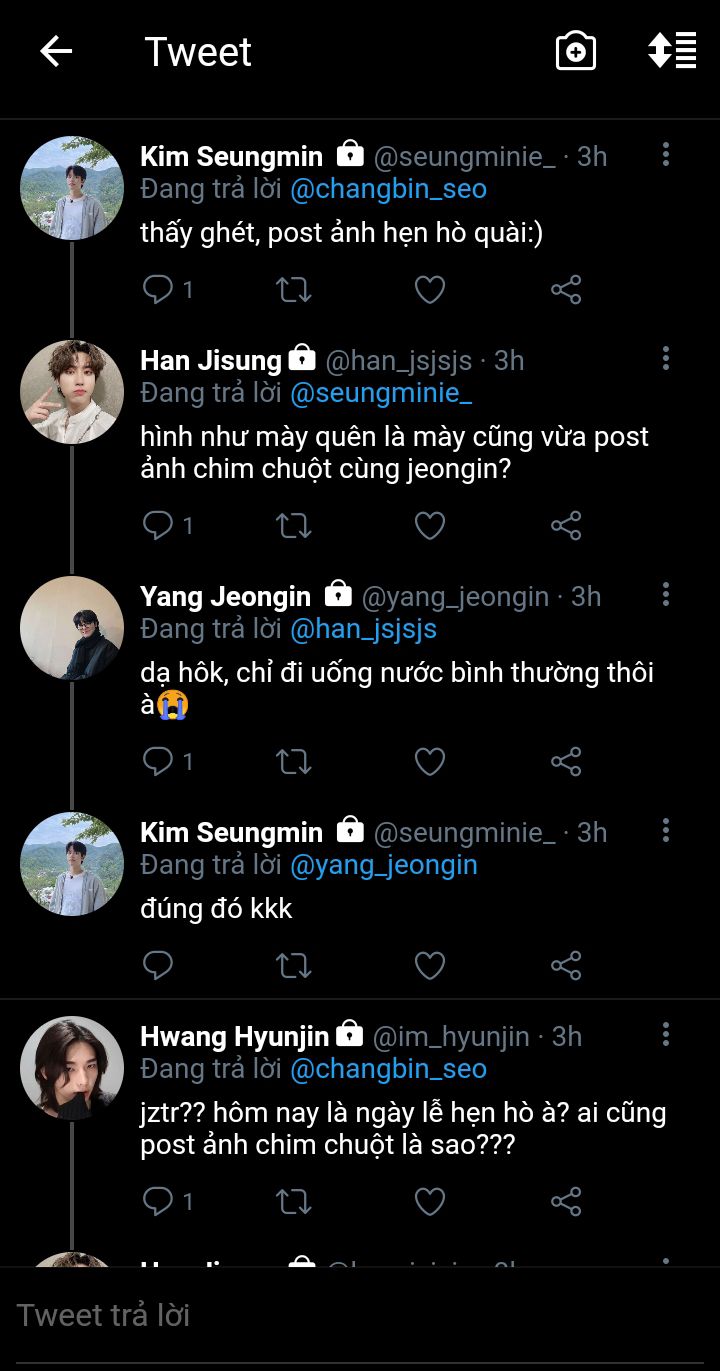Go back with the arrow icon

click(56, 52)
